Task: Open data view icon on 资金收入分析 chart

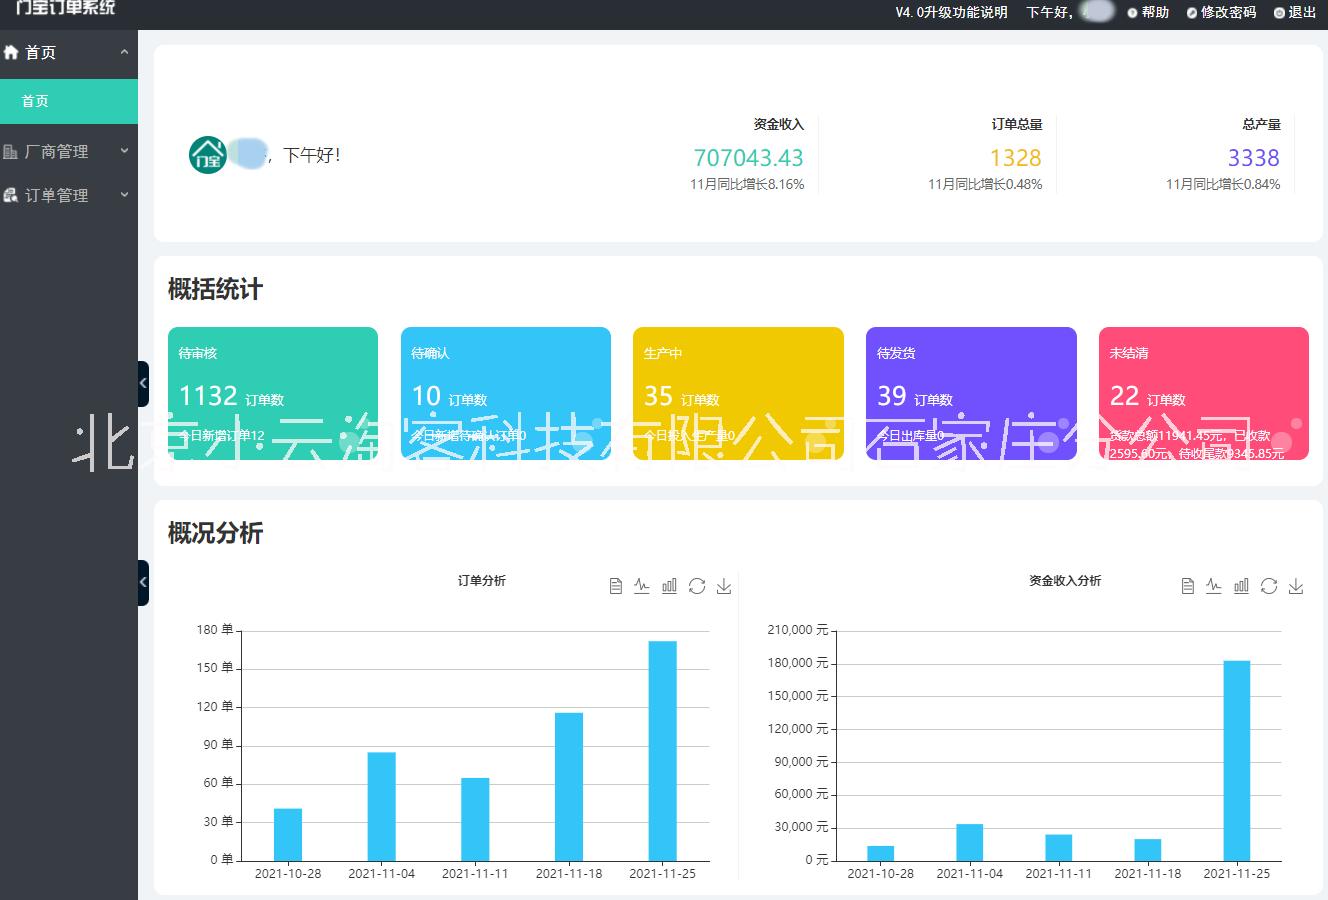Action: 1188,586
